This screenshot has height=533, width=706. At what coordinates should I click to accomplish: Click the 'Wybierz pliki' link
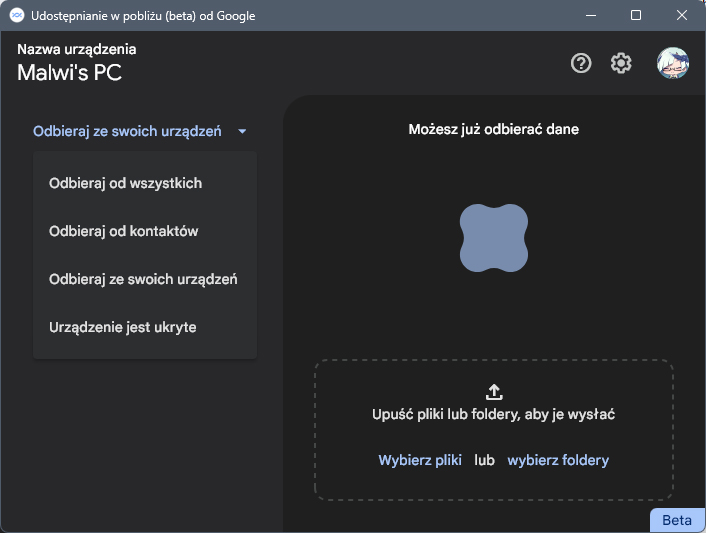point(420,460)
